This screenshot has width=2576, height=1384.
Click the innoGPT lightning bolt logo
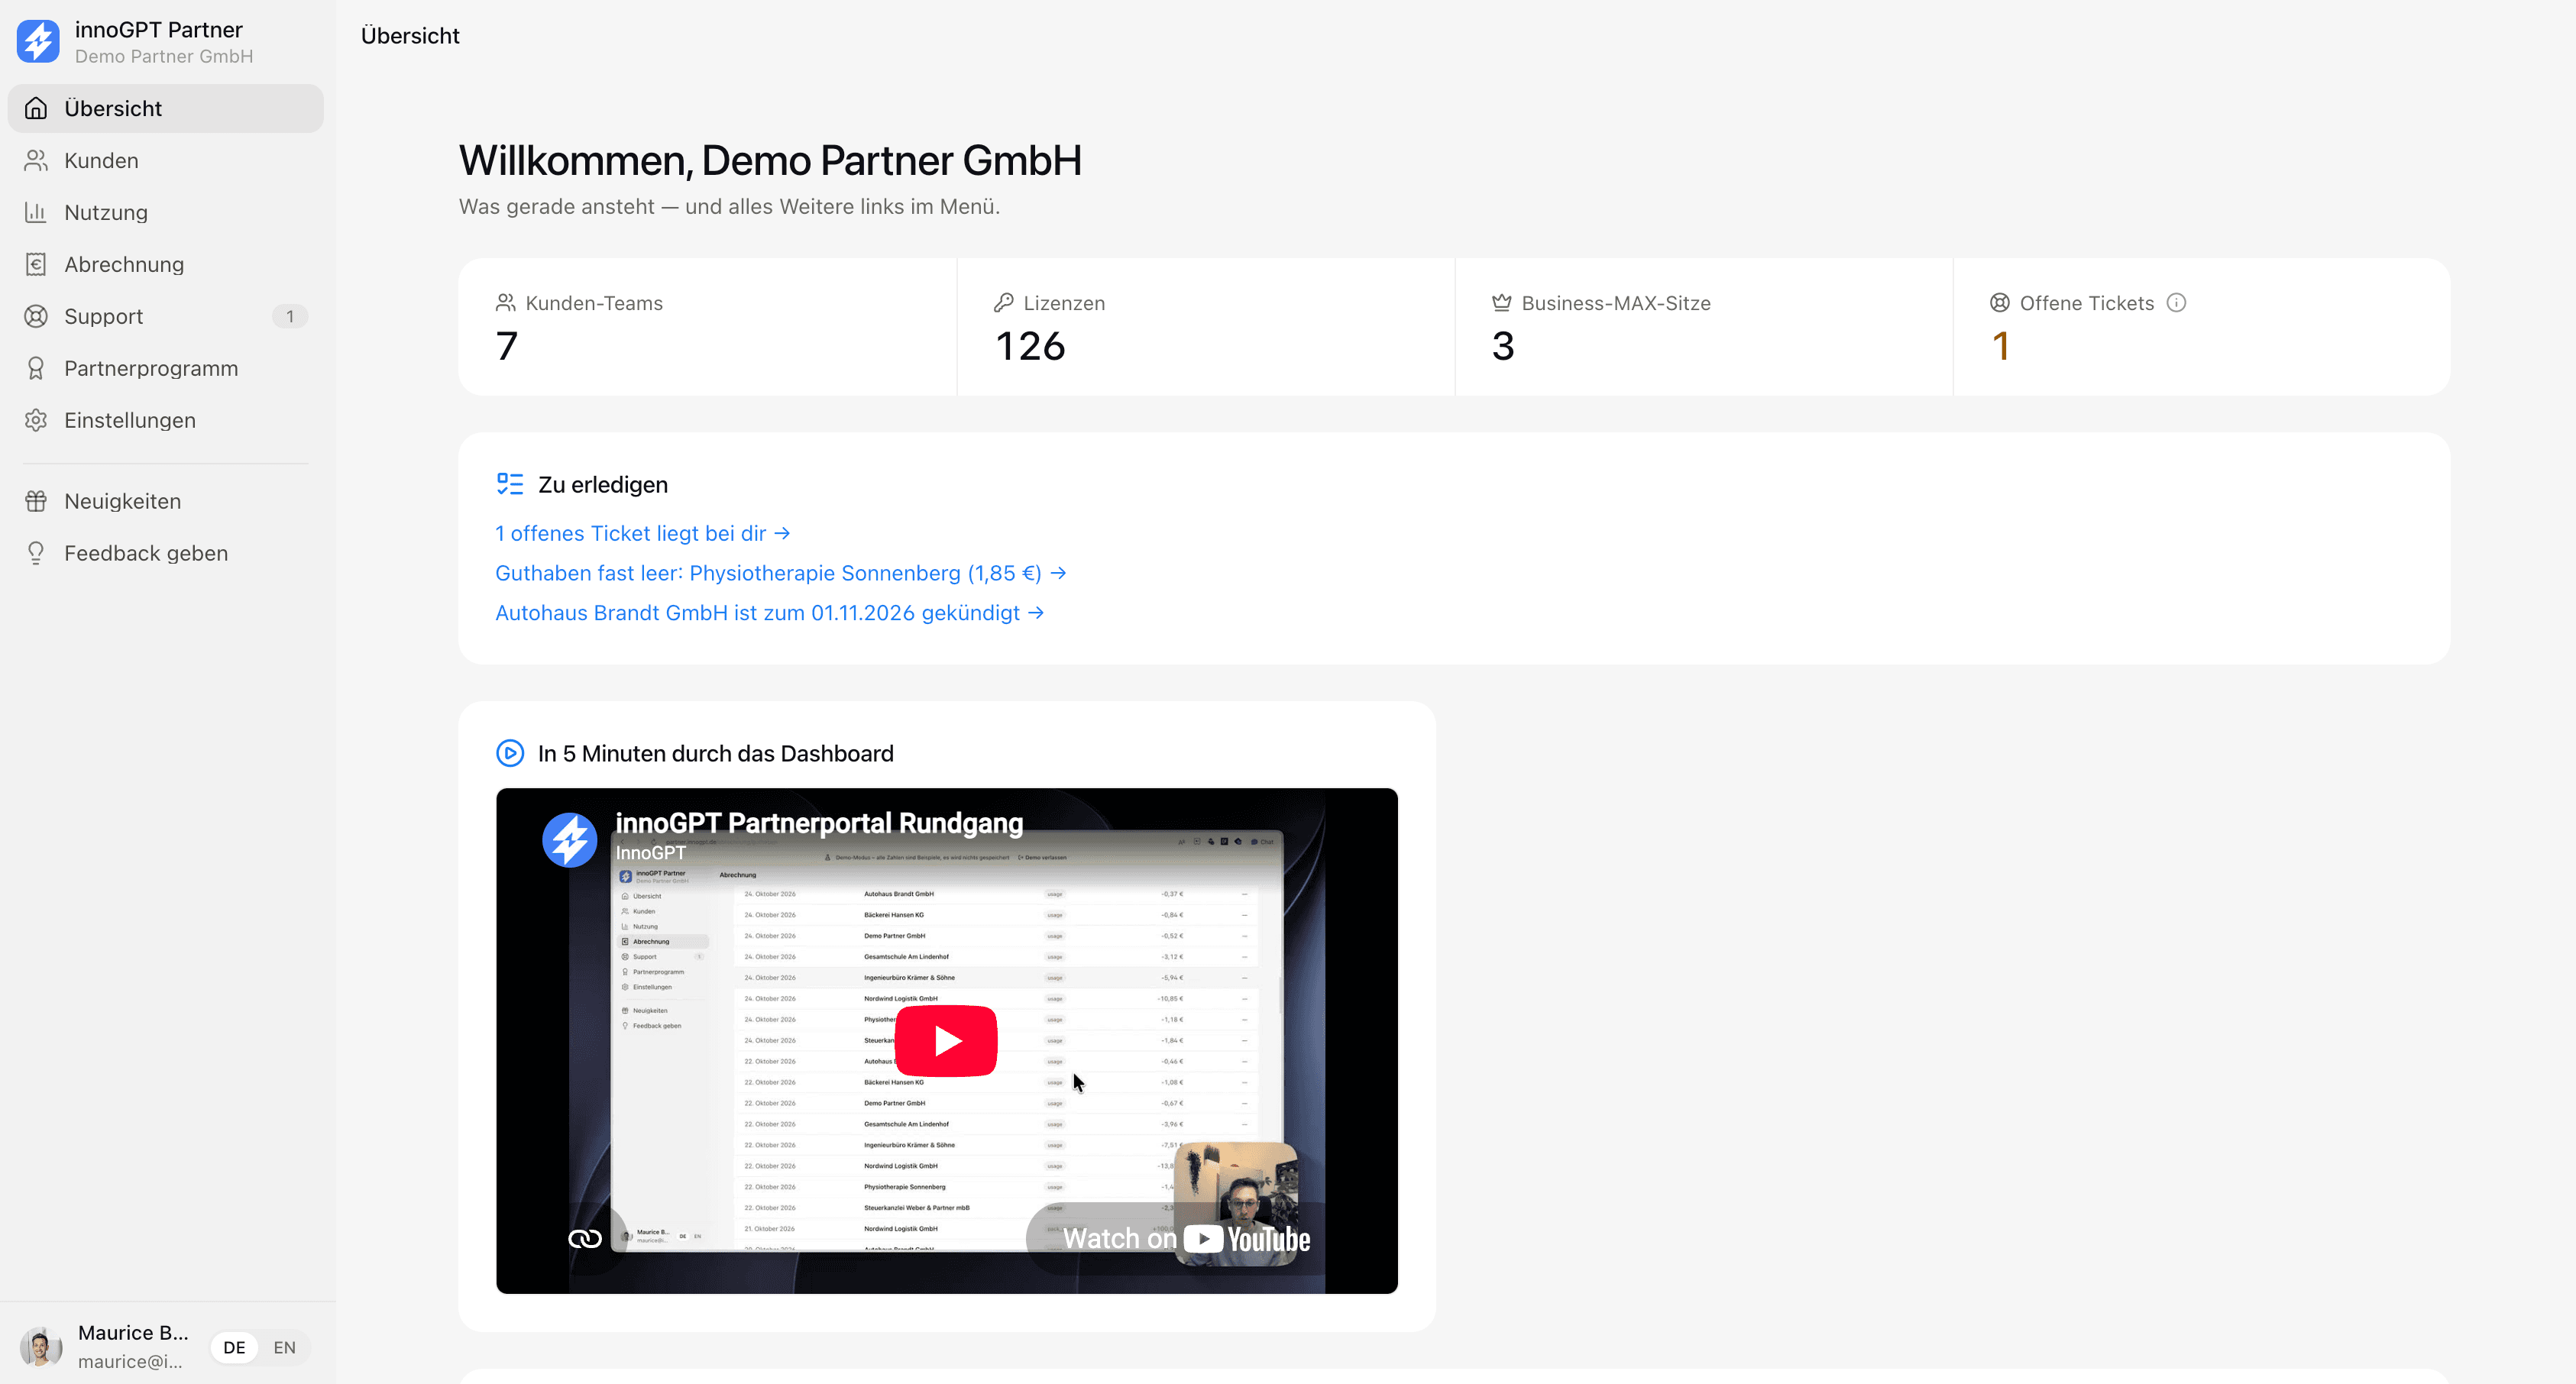pyautogui.click(x=38, y=42)
